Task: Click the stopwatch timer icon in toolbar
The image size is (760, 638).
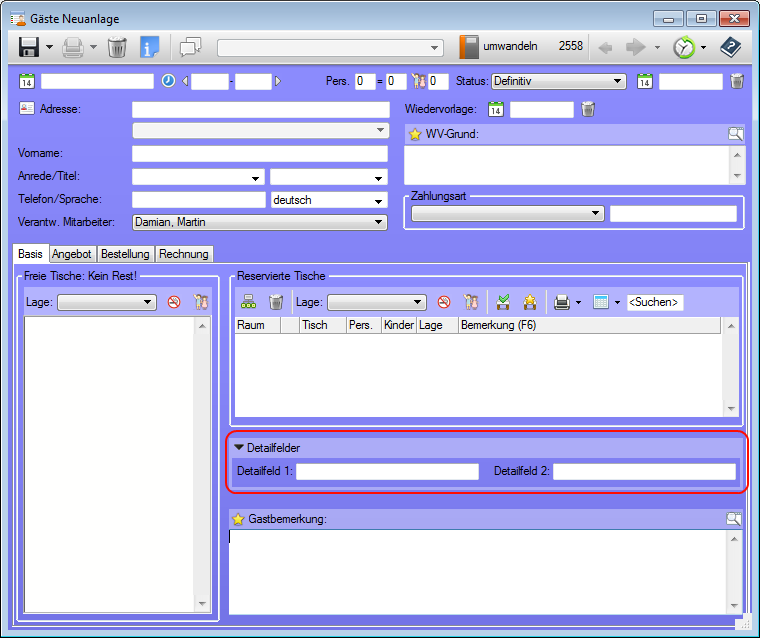Action: [684, 47]
